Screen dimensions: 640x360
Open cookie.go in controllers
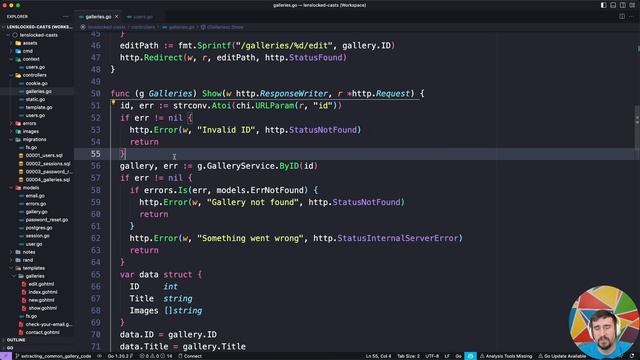pyautogui.click(x=37, y=83)
